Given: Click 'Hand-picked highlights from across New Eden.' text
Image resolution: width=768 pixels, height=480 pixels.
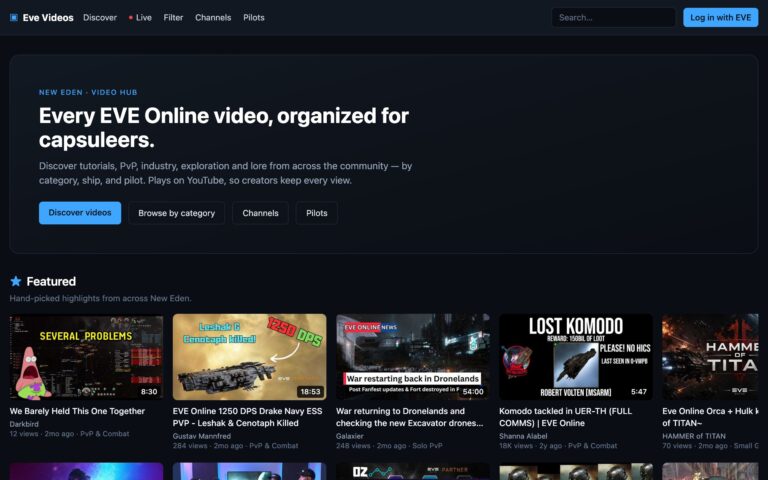Looking at the screenshot, I should 100,298.
